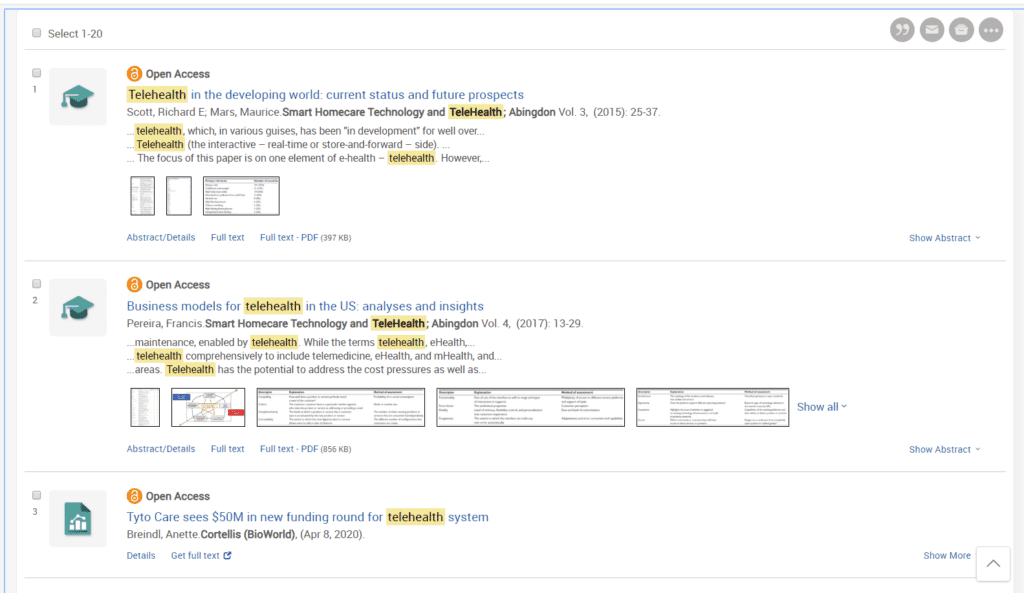Expand Show Abstract for Telehealth in developing world

pos(944,238)
